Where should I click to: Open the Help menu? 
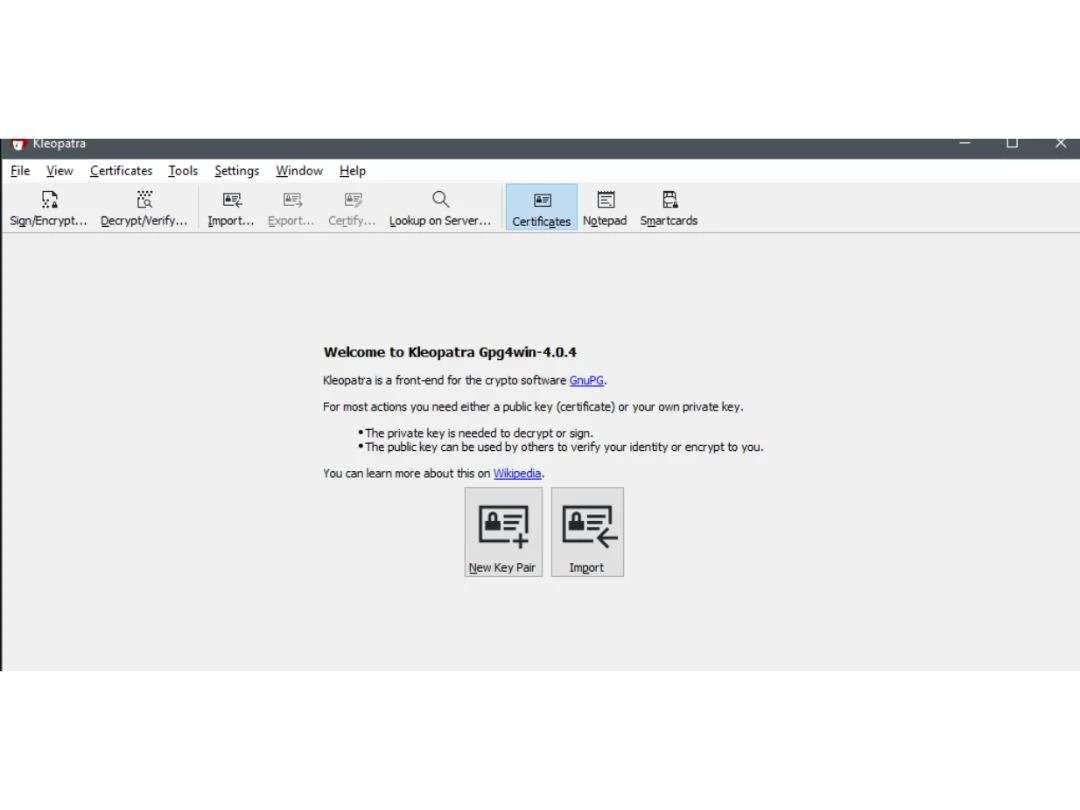tap(352, 170)
